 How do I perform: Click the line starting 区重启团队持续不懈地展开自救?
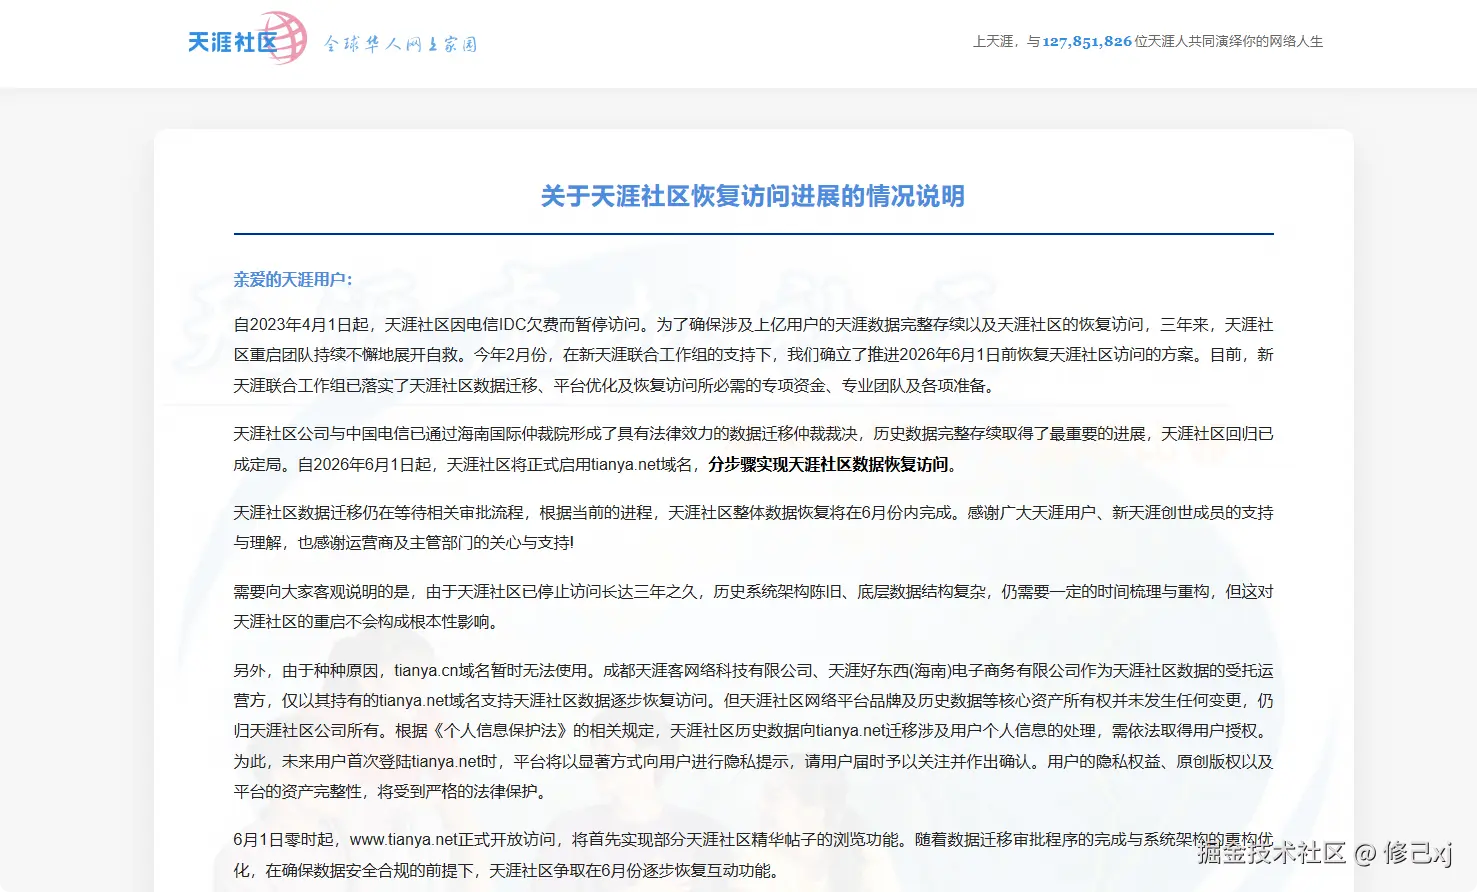coord(753,355)
